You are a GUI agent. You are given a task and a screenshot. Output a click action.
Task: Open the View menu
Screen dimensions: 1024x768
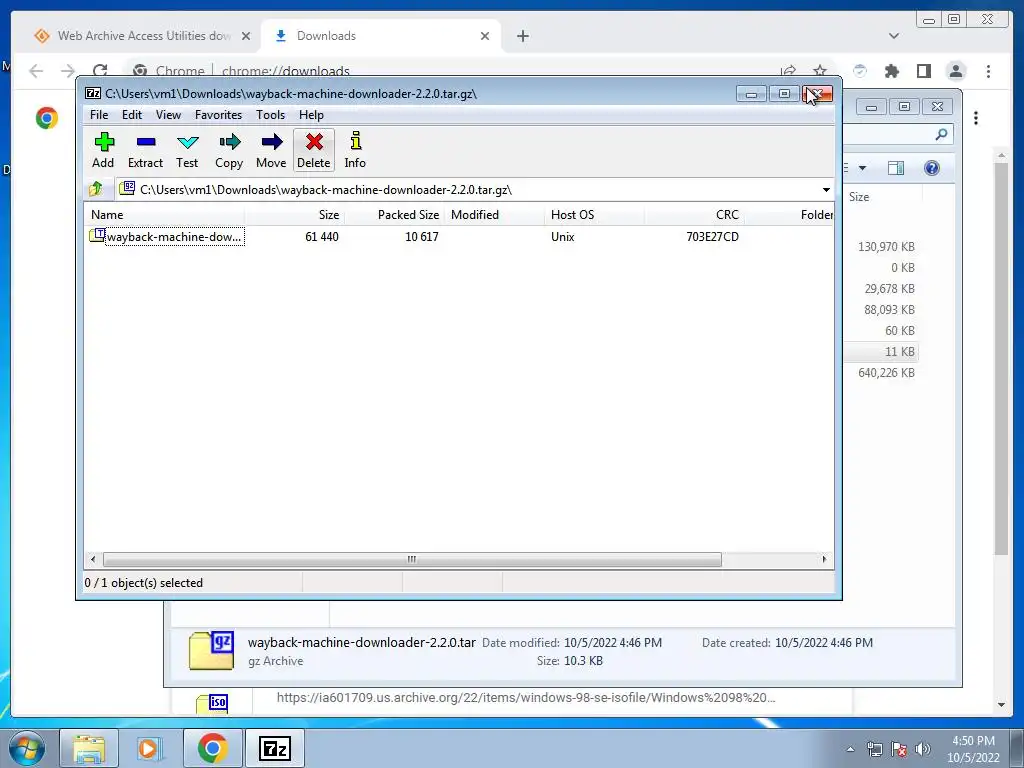point(168,115)
